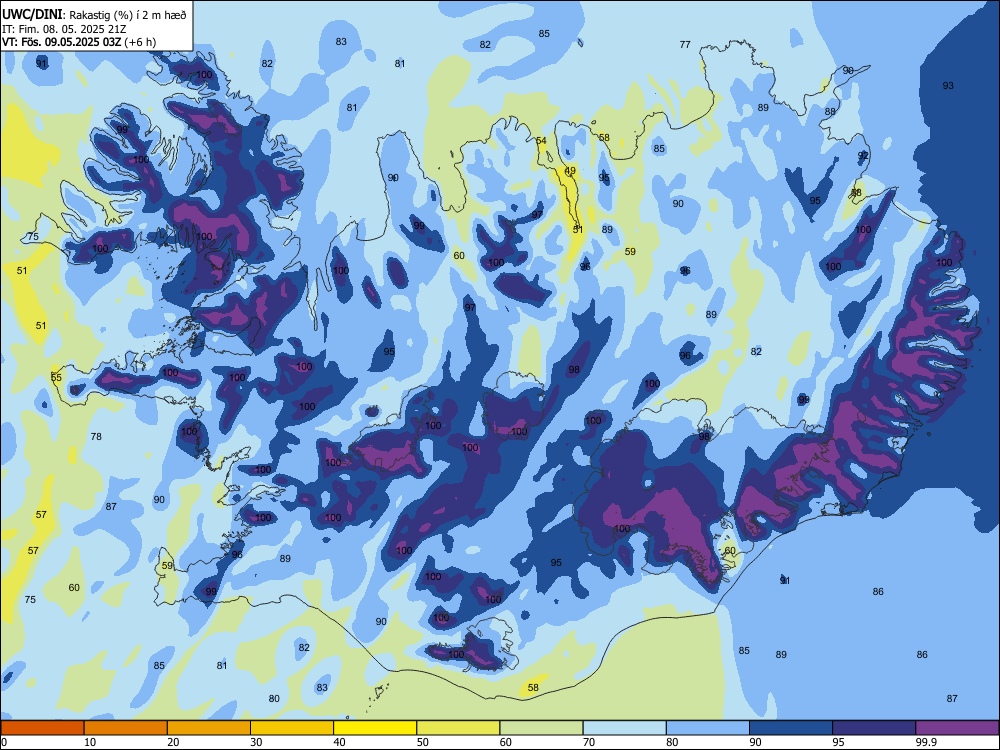This screenshot has width=1000, height=750.
Task: Click the pale yellow 50–60 legend swatch
Action: coord(458,728)
